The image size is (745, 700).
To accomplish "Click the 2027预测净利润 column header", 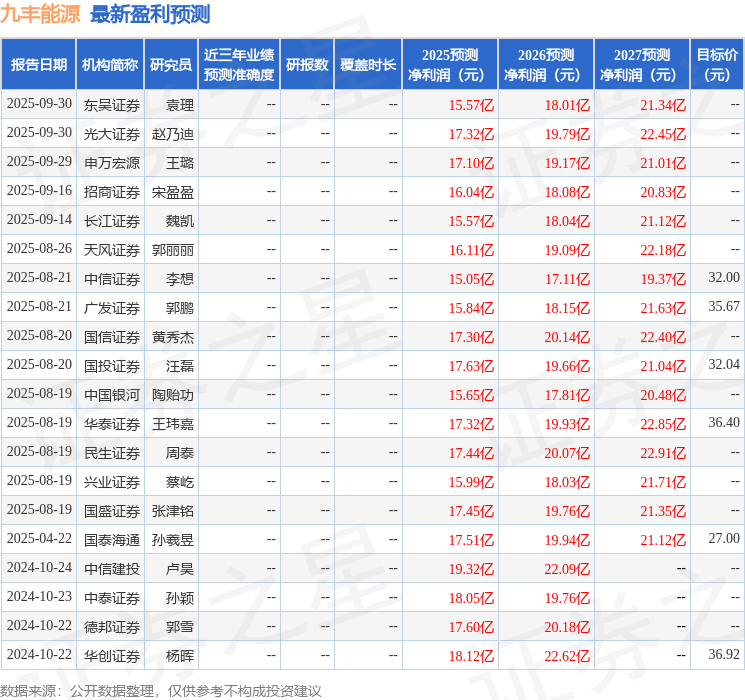I will coord(641,65).
